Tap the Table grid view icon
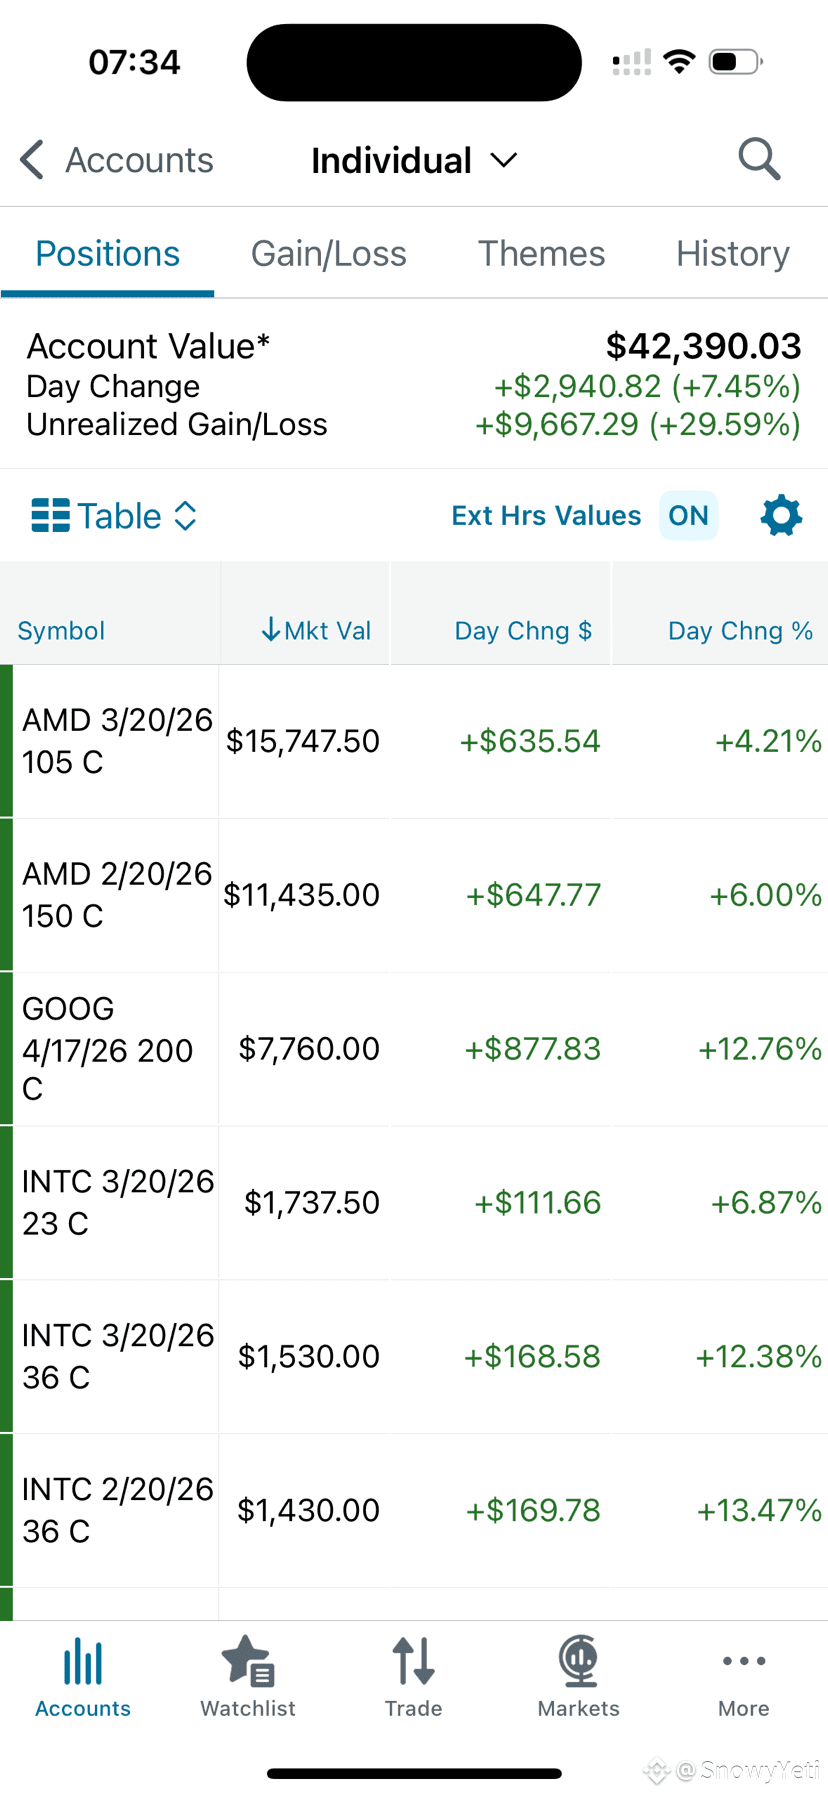This screenshot has width=828, height=1796. coord(51,516)
